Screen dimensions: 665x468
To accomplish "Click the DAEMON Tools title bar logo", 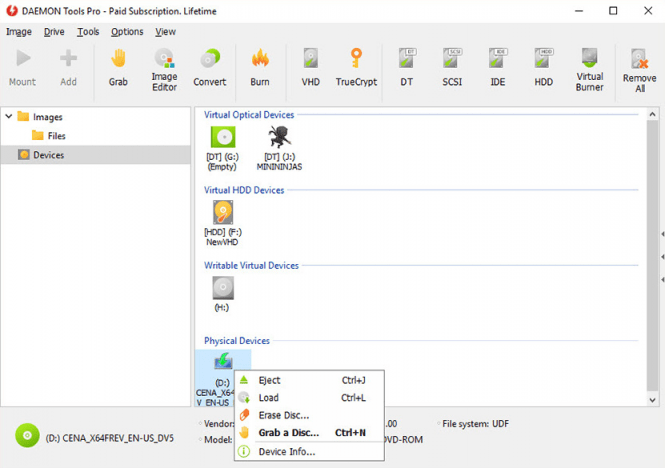I will coord(12,11).
